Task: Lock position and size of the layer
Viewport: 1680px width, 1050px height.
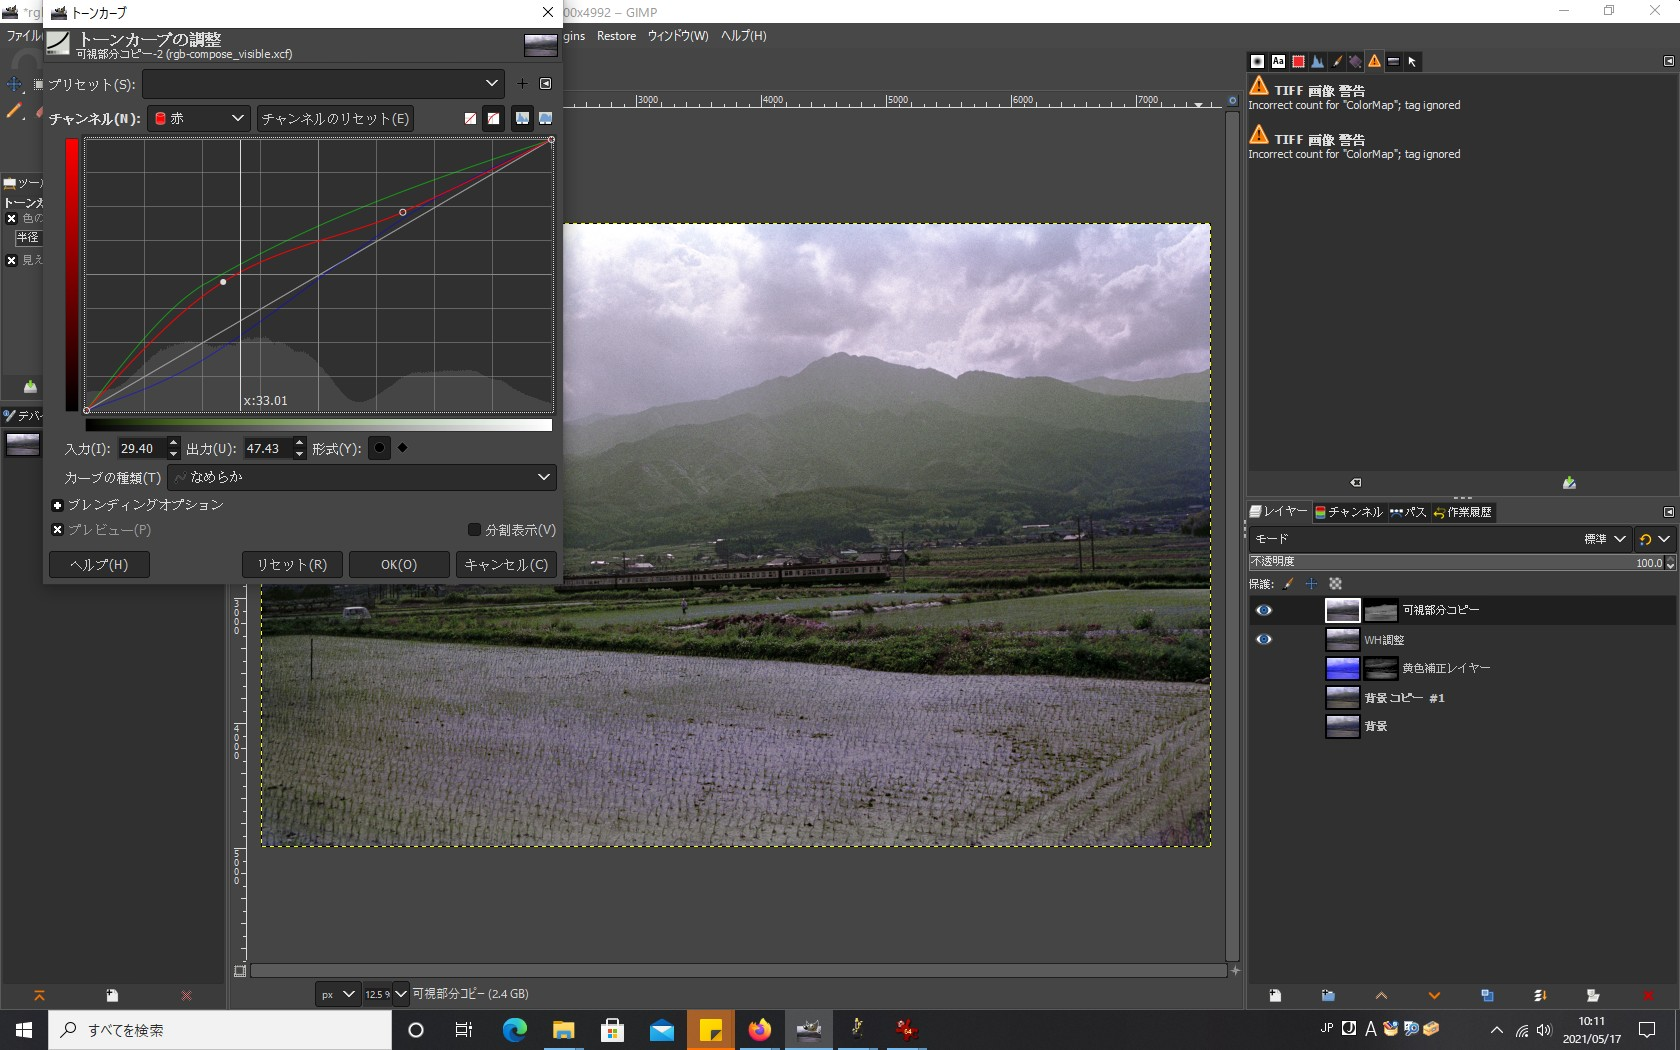Action: point(1311,584)
